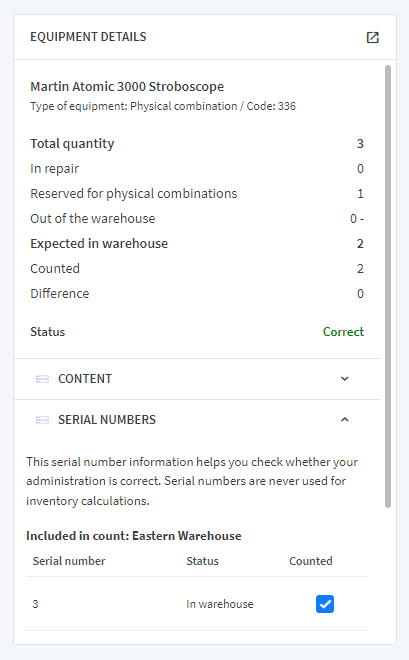
Task: Click the CONTENT section header
Action: click(197, 379)
